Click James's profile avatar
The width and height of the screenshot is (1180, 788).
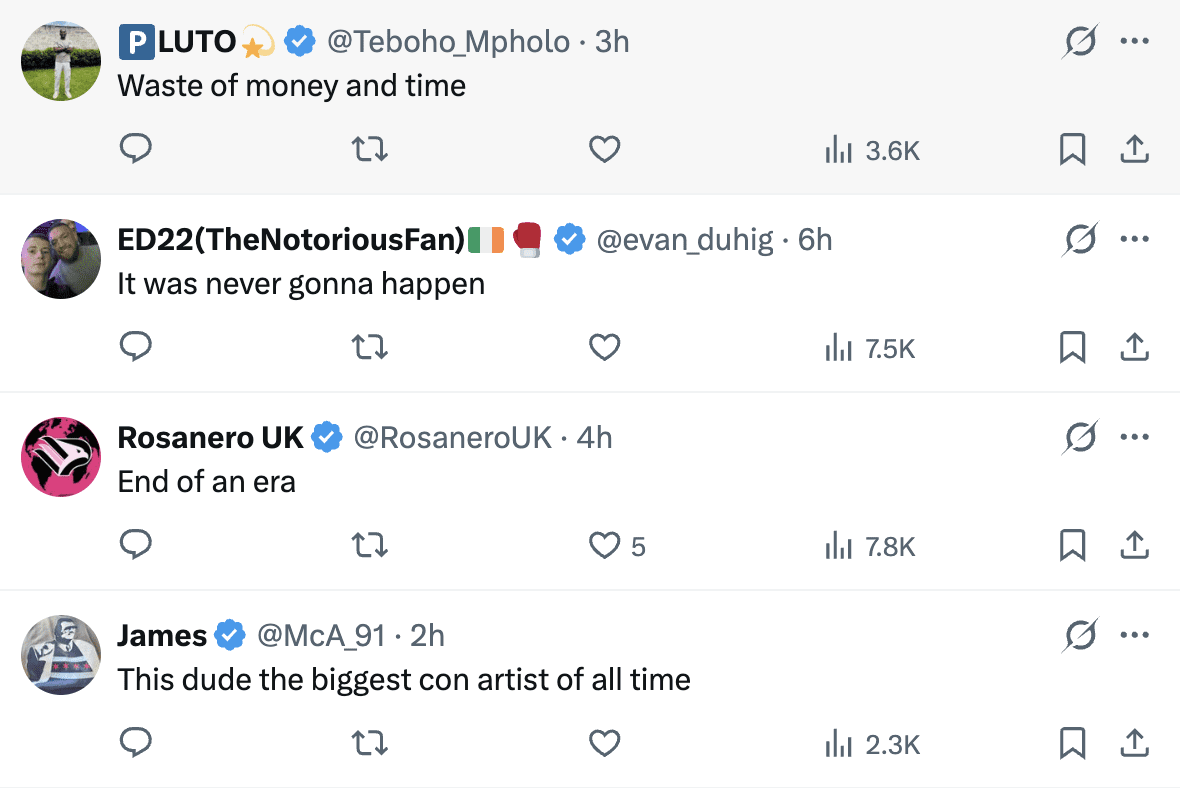[x=61, y=655]
